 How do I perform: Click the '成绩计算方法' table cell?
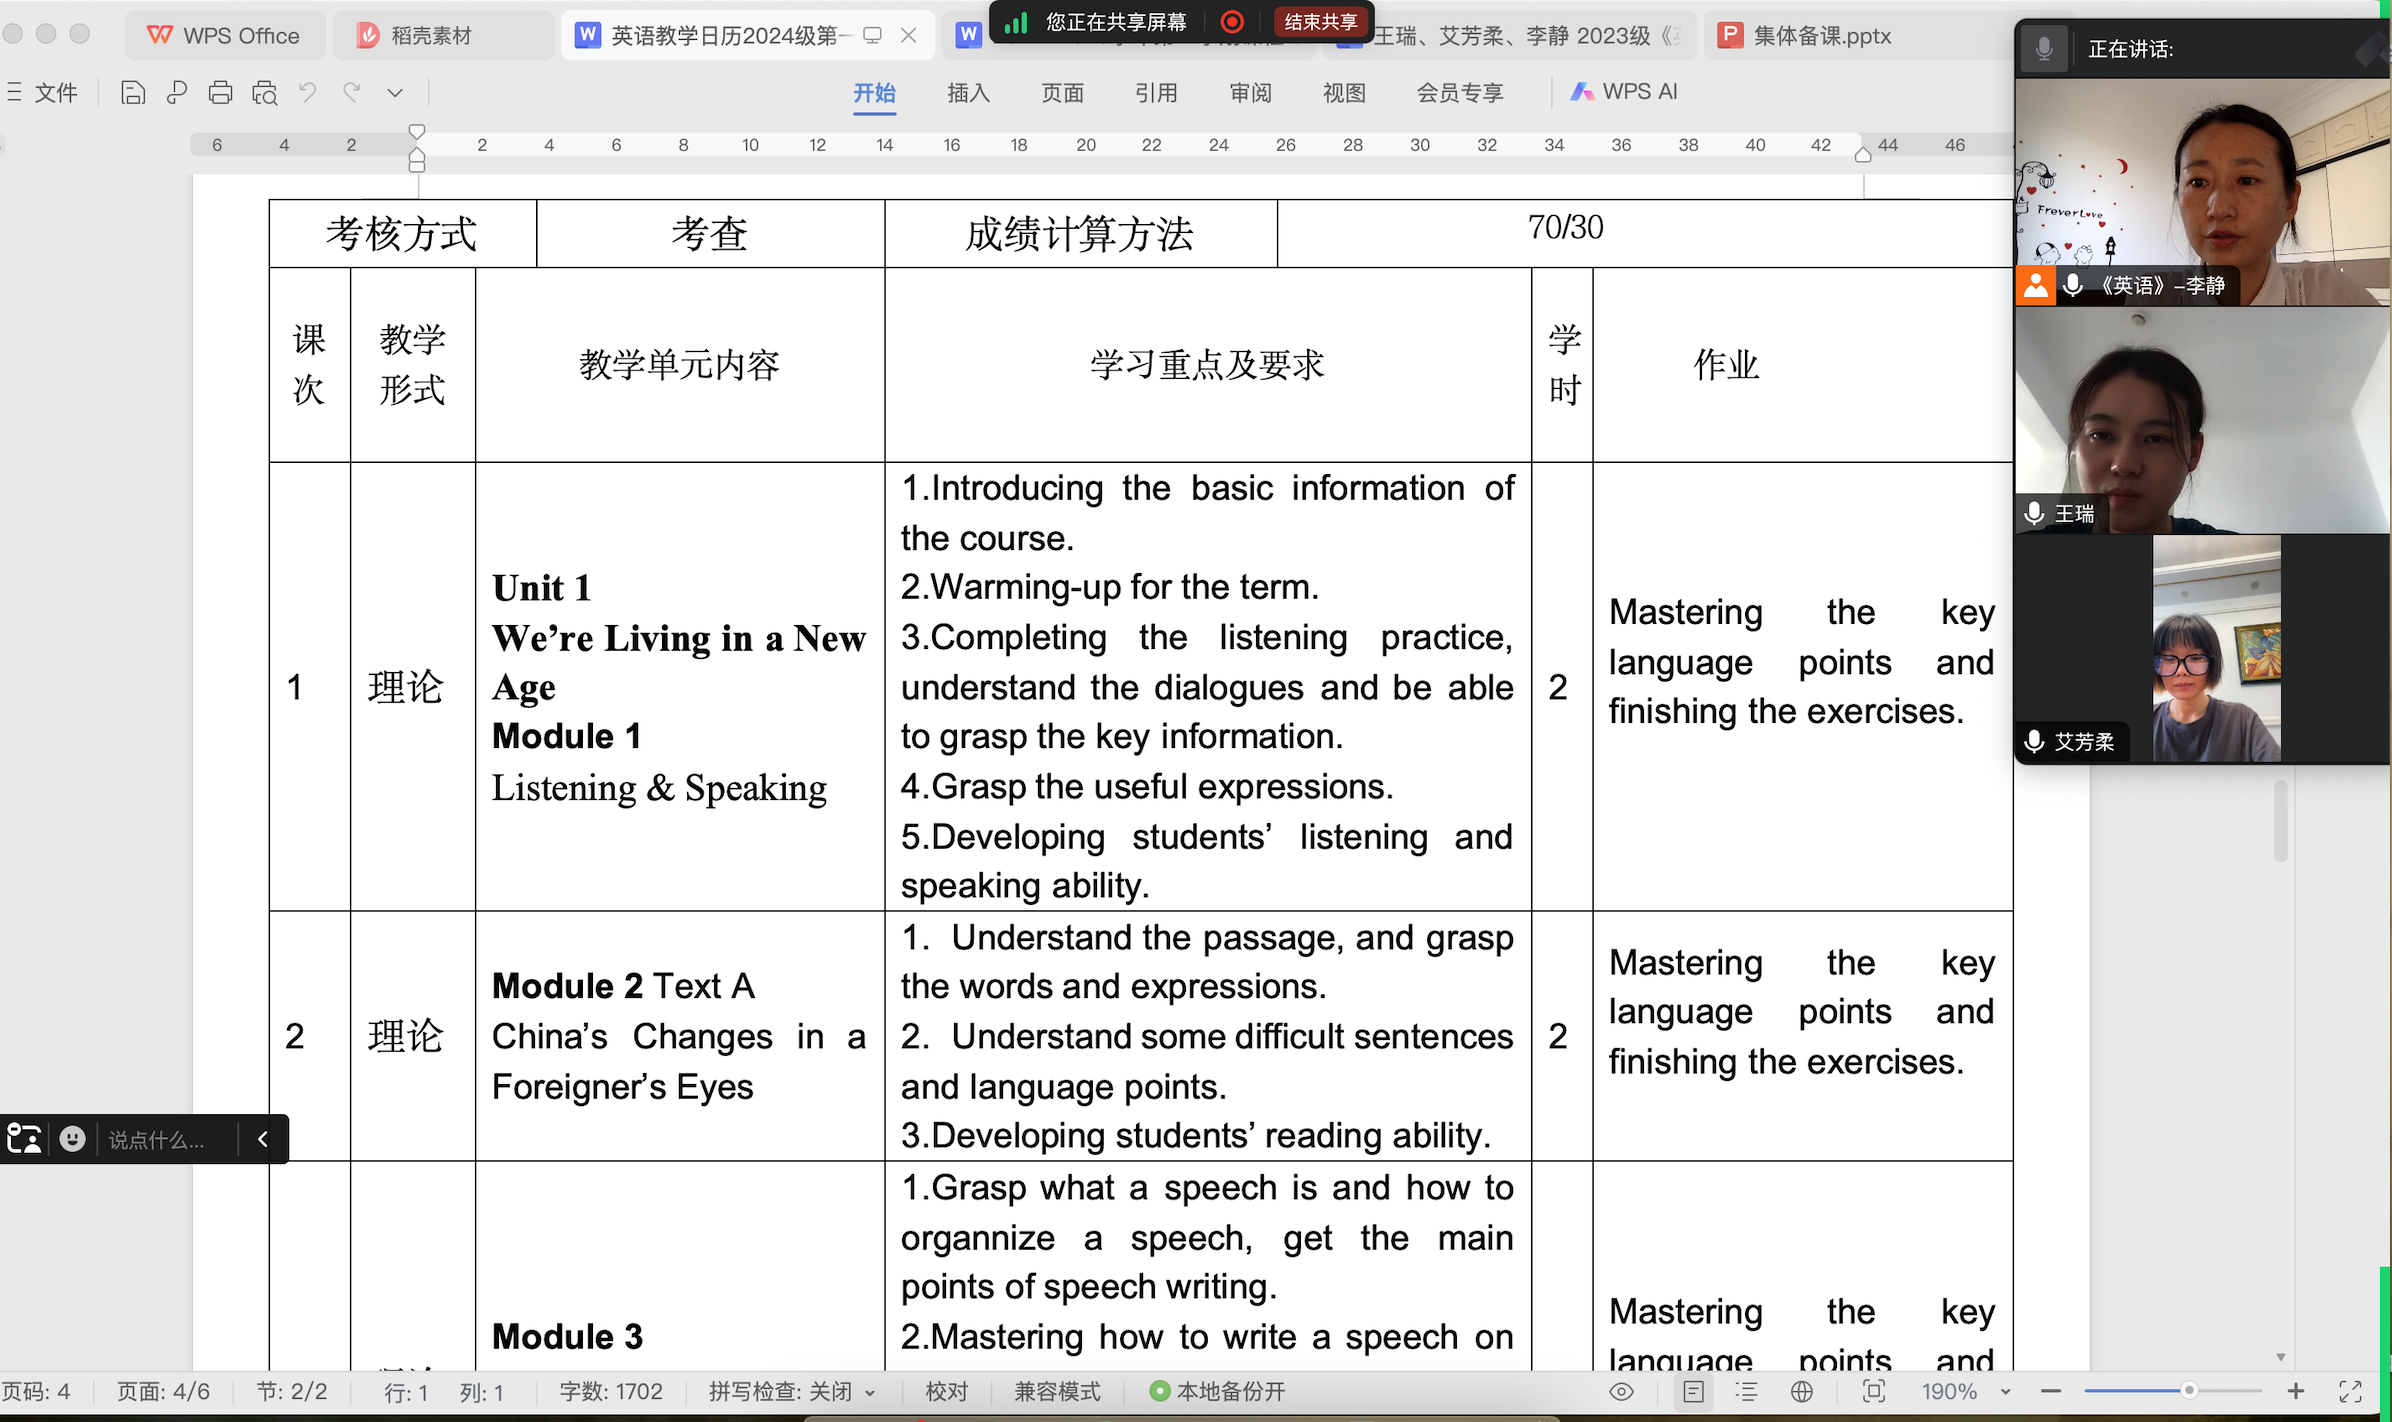click(1079, 234)
